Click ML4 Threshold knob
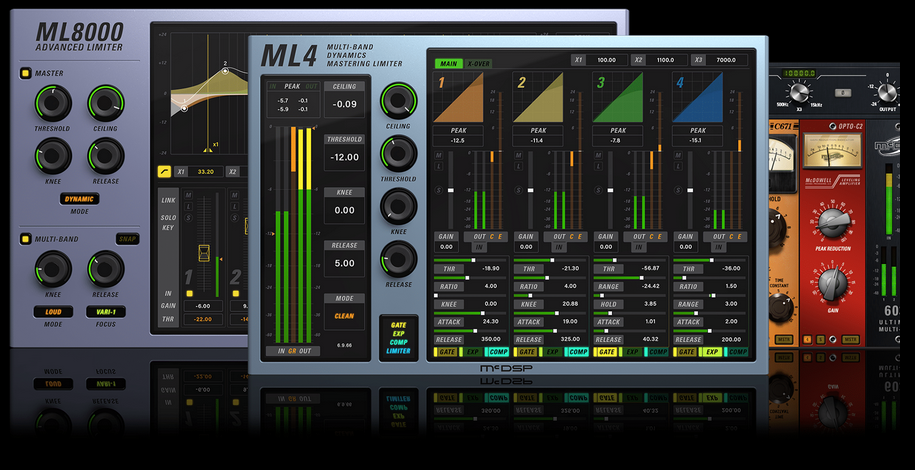This screenshot has width=915, height=470. coord(399,154)
